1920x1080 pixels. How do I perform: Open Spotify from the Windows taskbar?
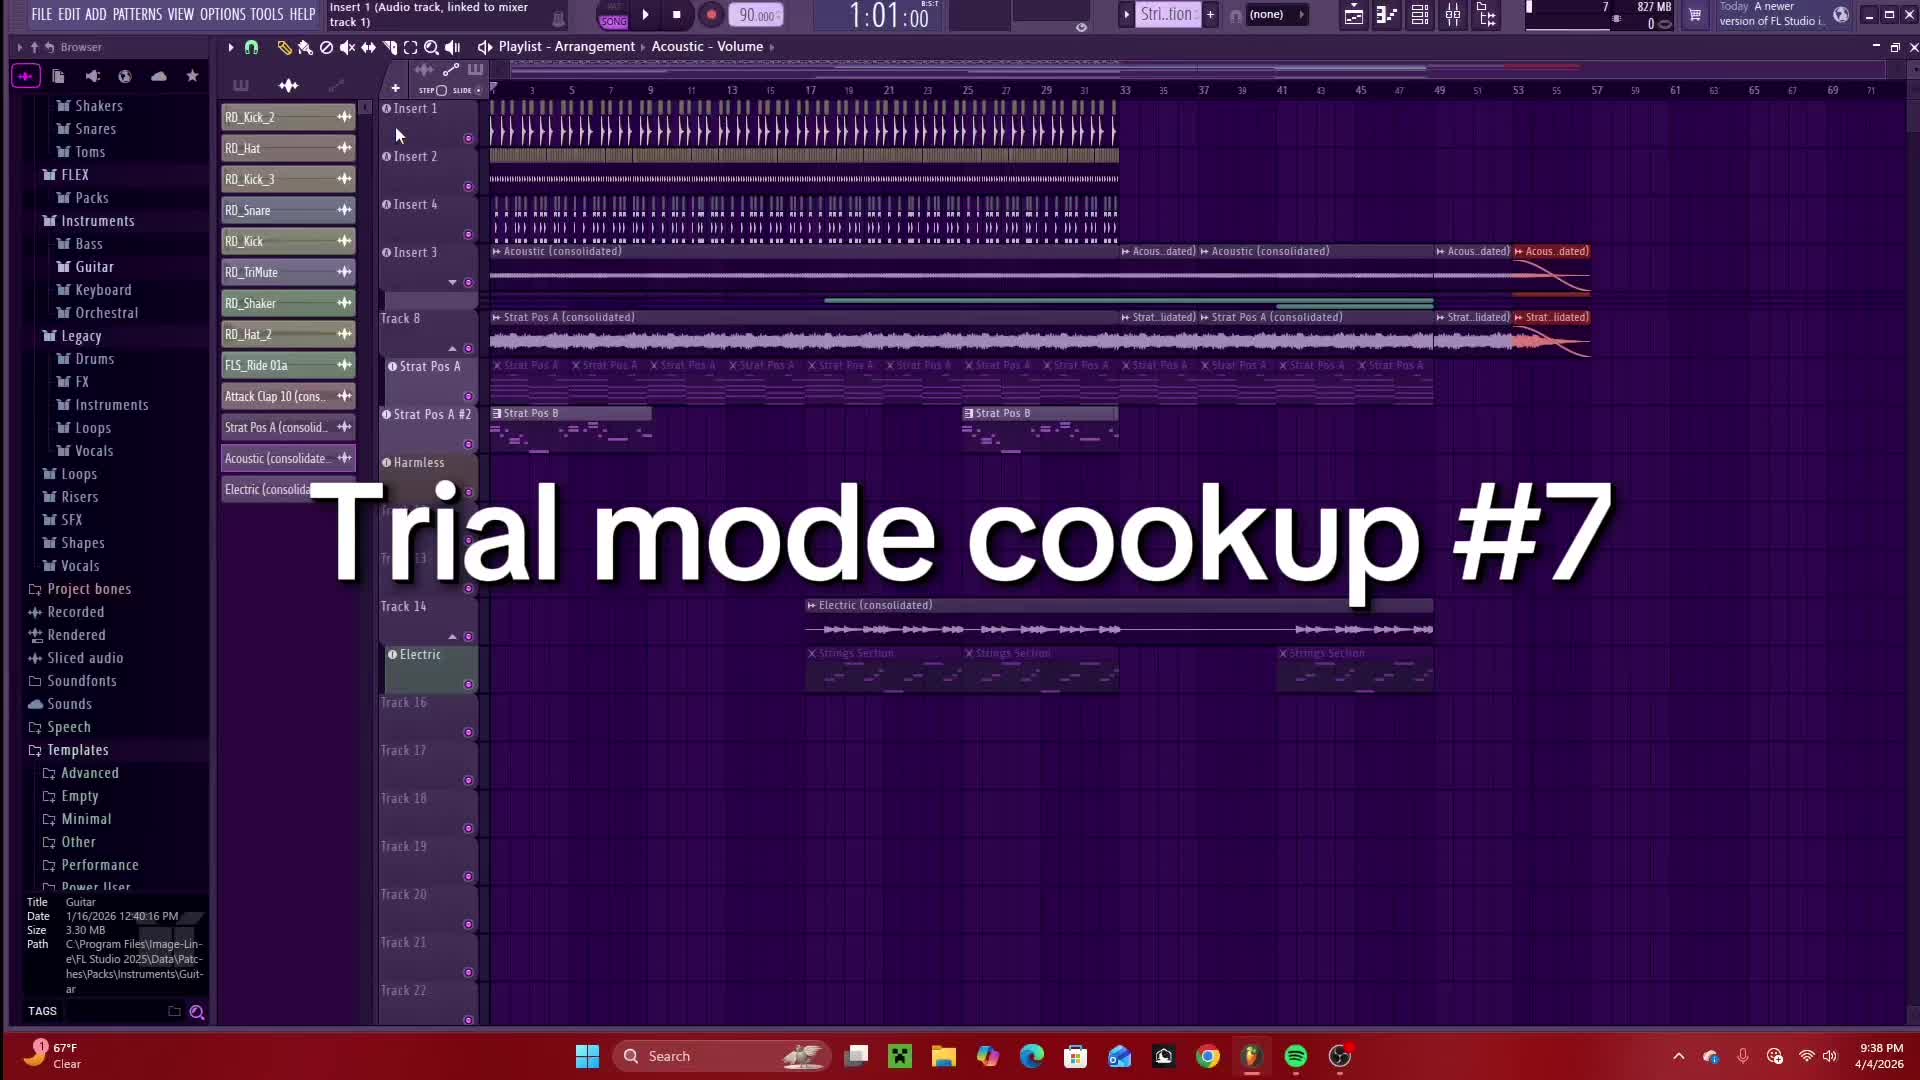pos(1296,1056)
